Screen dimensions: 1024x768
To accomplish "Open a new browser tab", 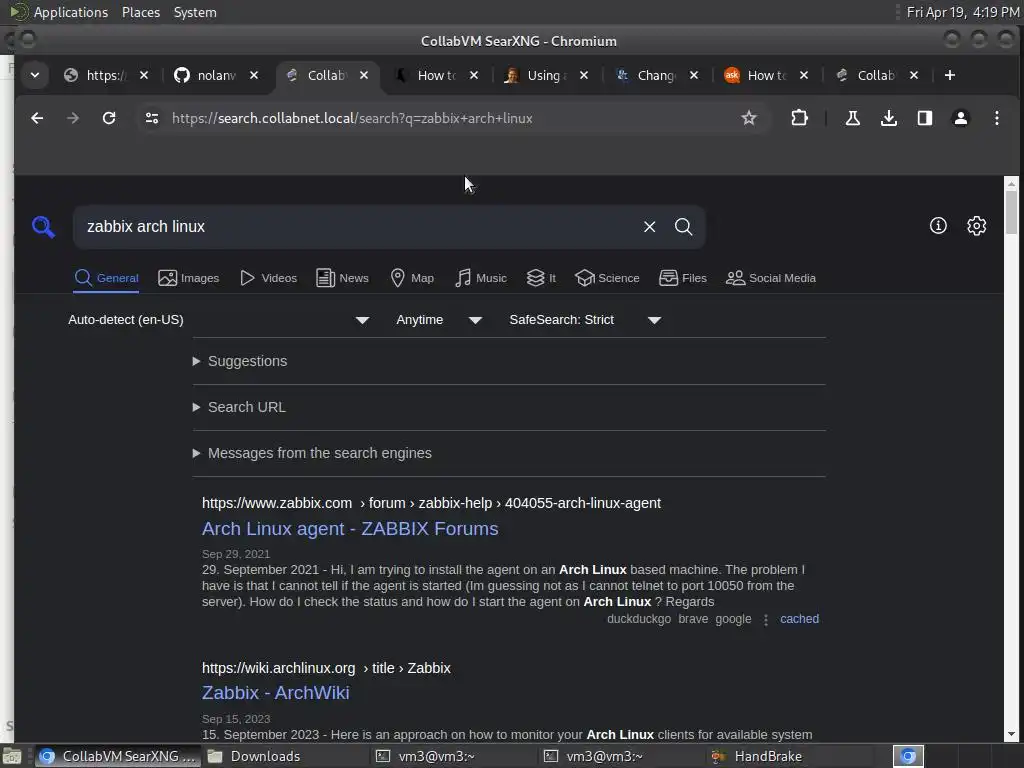I will pyautogui.click(x=950, y=76).
